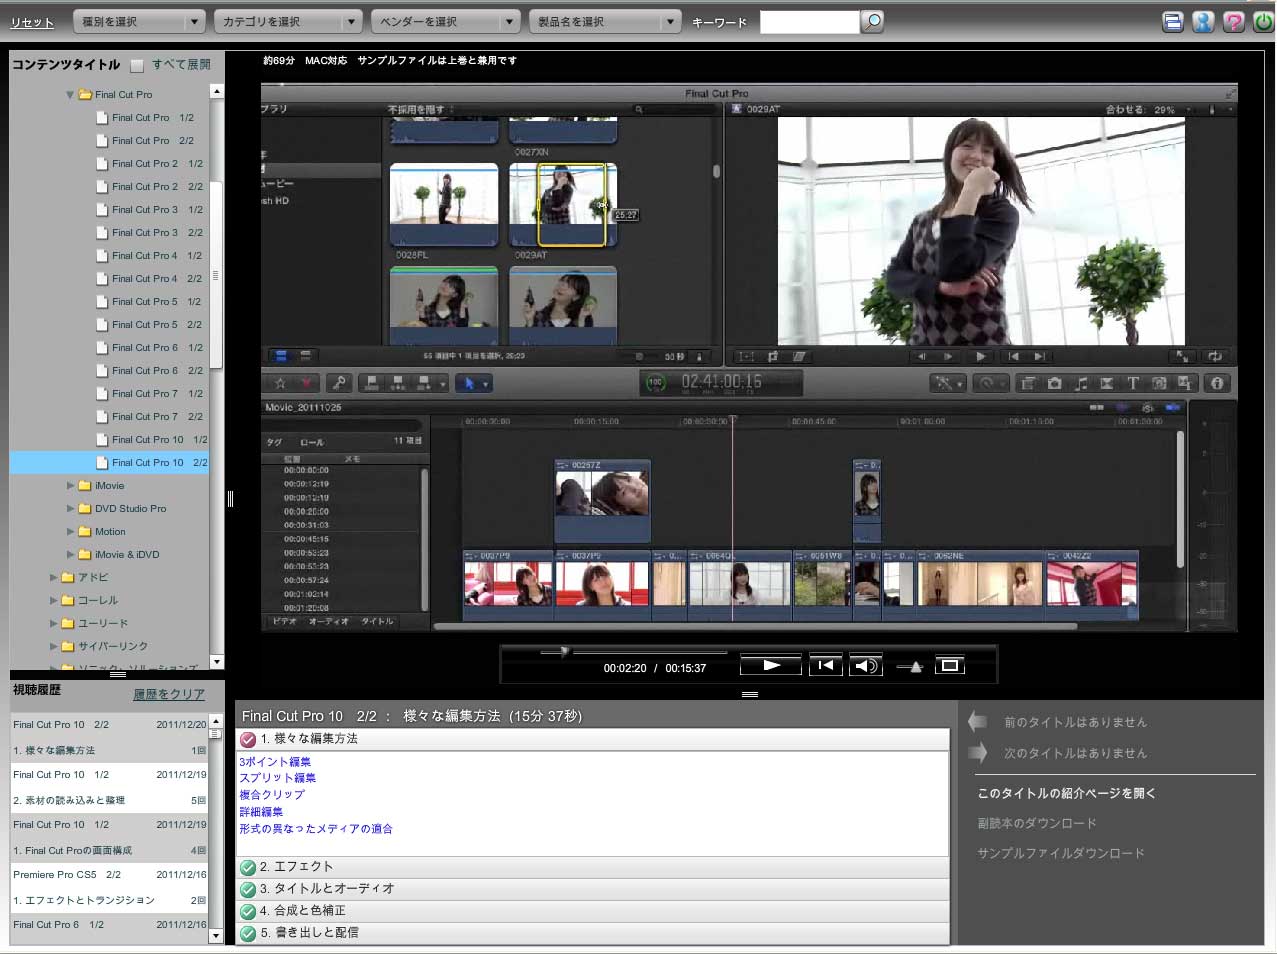The image size is (1277, 954).
Task: Click the magnifier search icon
Action: point(872,21)
